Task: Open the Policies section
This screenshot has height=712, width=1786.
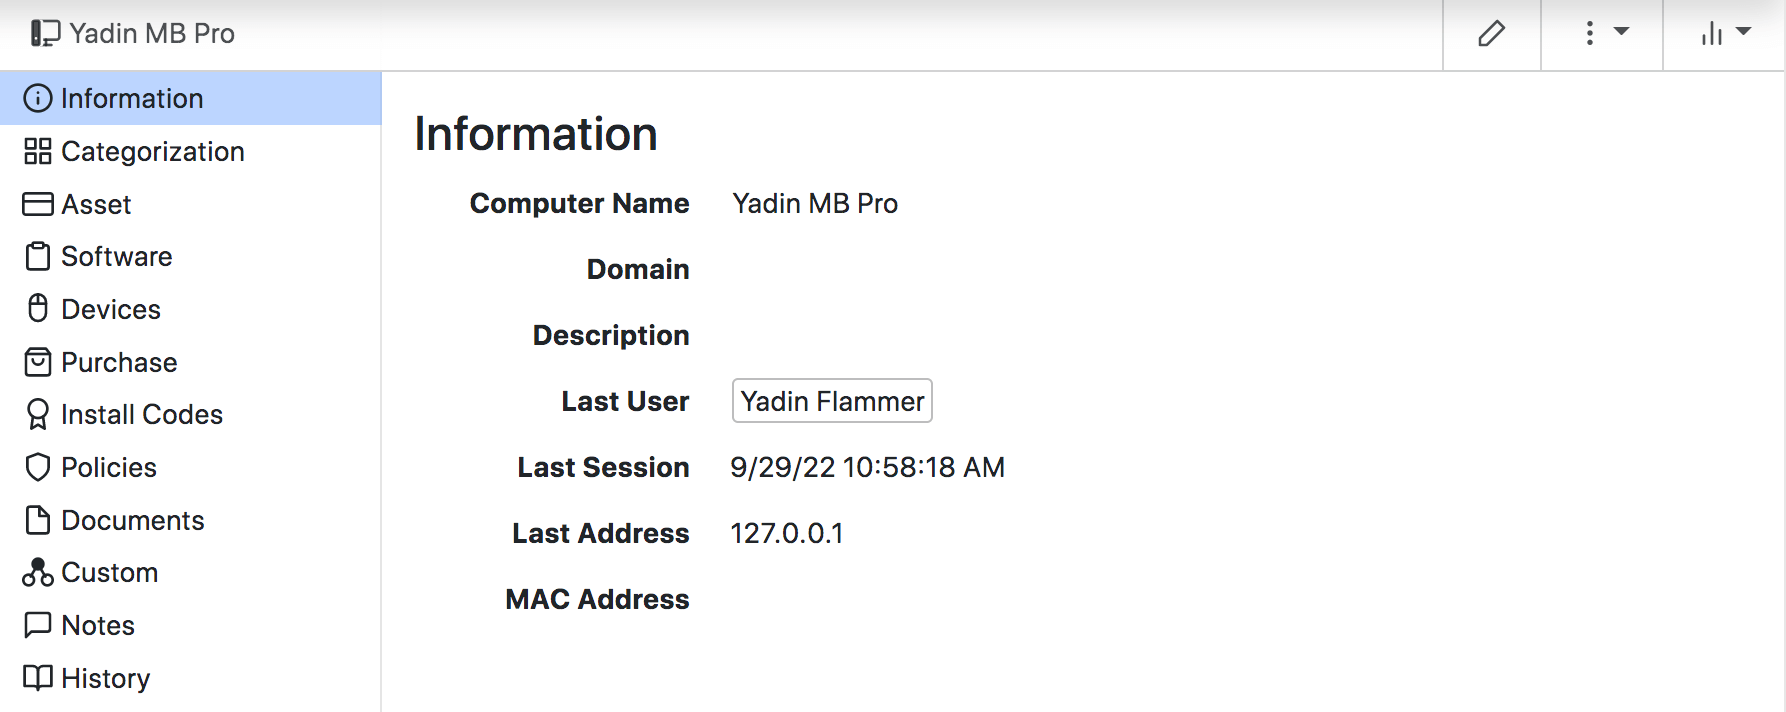Action: 108,467
